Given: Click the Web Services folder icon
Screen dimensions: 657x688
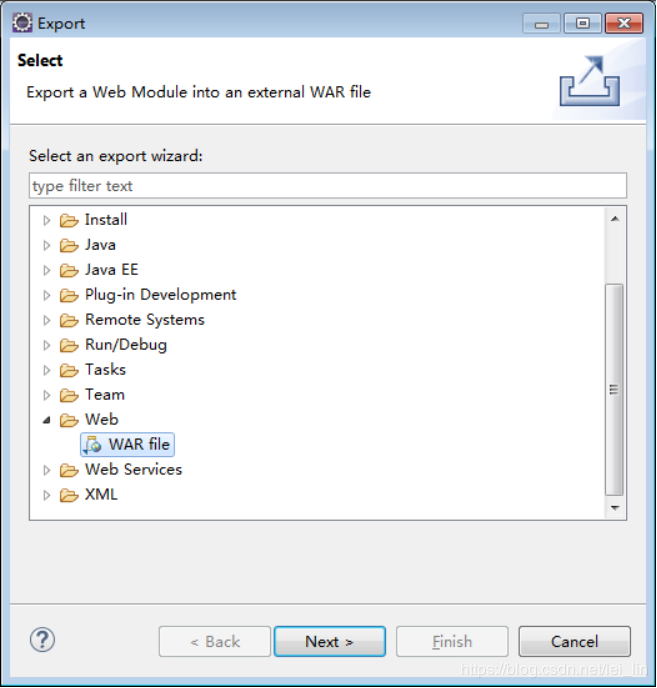Looking at the screenshot, I should point(69,470).
